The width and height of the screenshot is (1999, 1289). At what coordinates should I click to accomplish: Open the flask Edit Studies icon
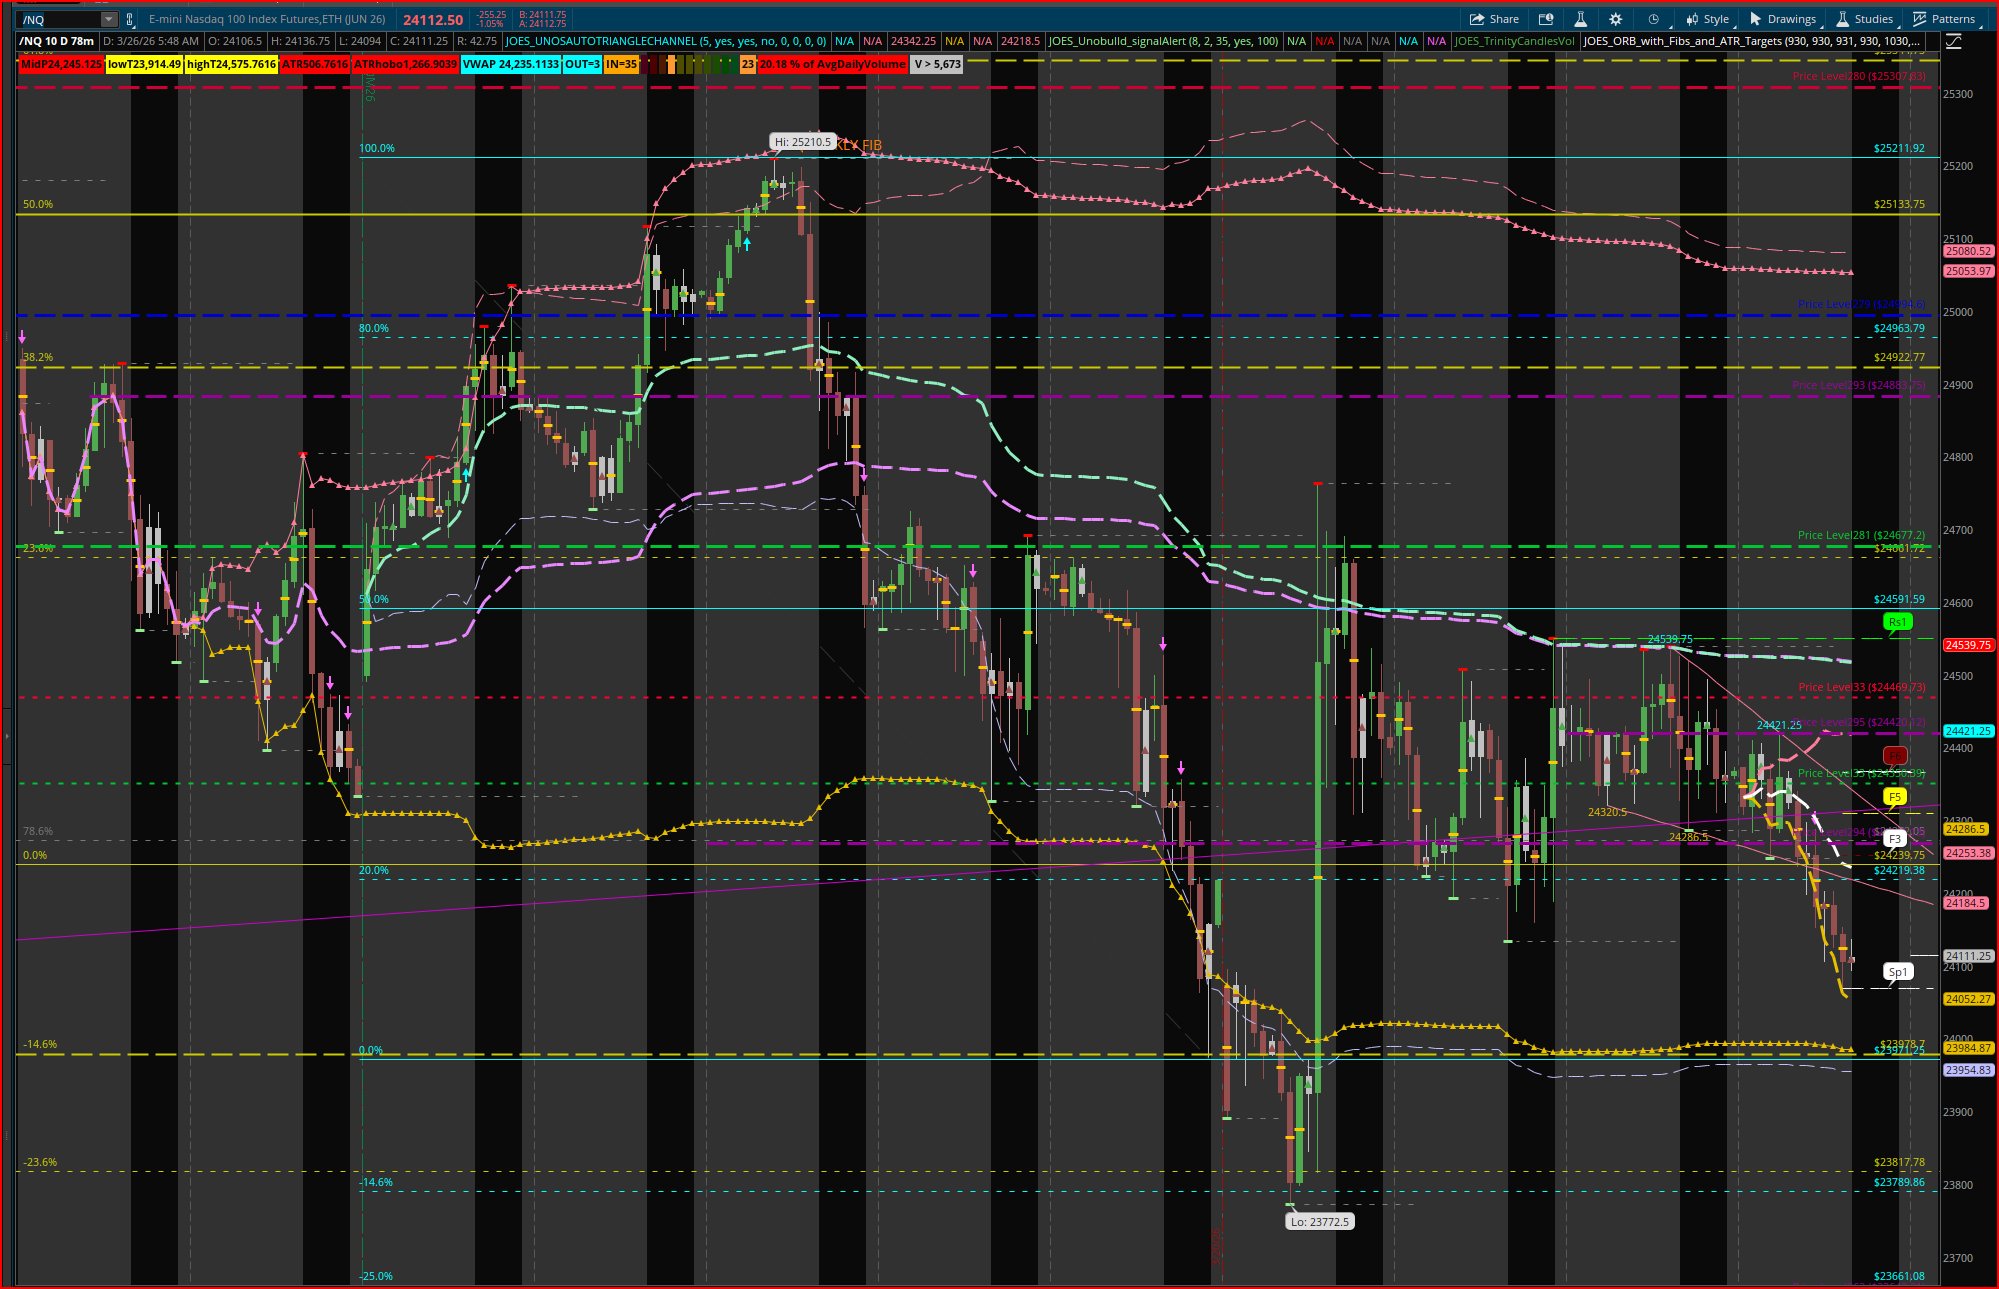(1581, 19)
